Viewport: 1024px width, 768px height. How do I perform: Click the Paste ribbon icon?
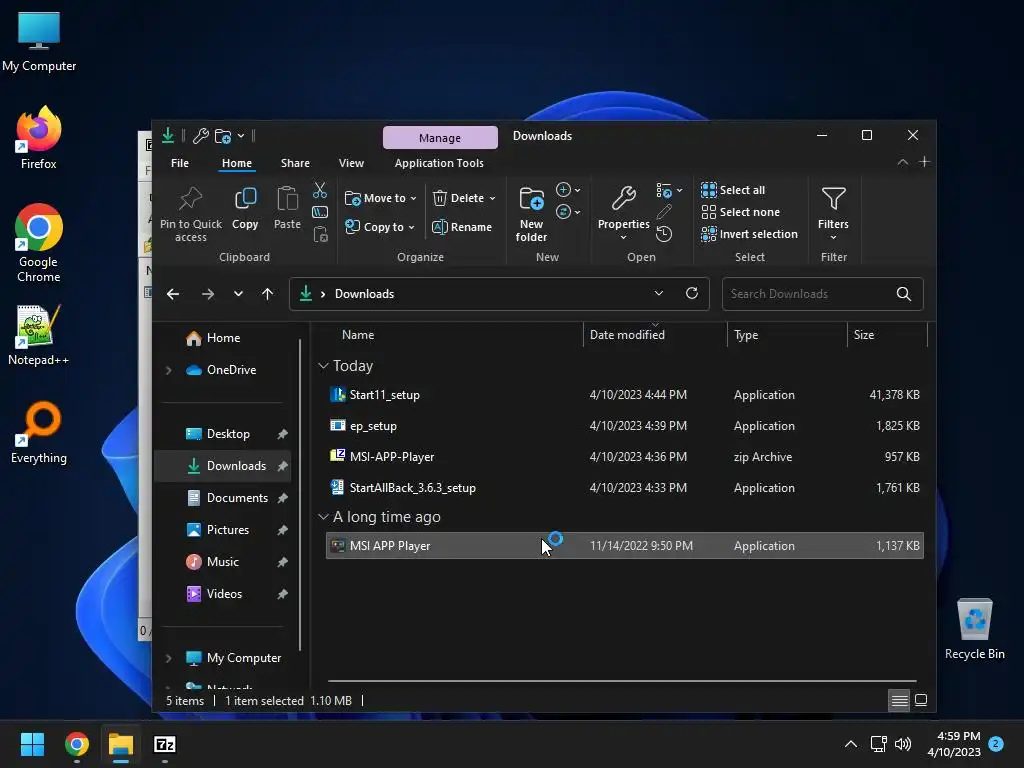click(x=287, y=199)
